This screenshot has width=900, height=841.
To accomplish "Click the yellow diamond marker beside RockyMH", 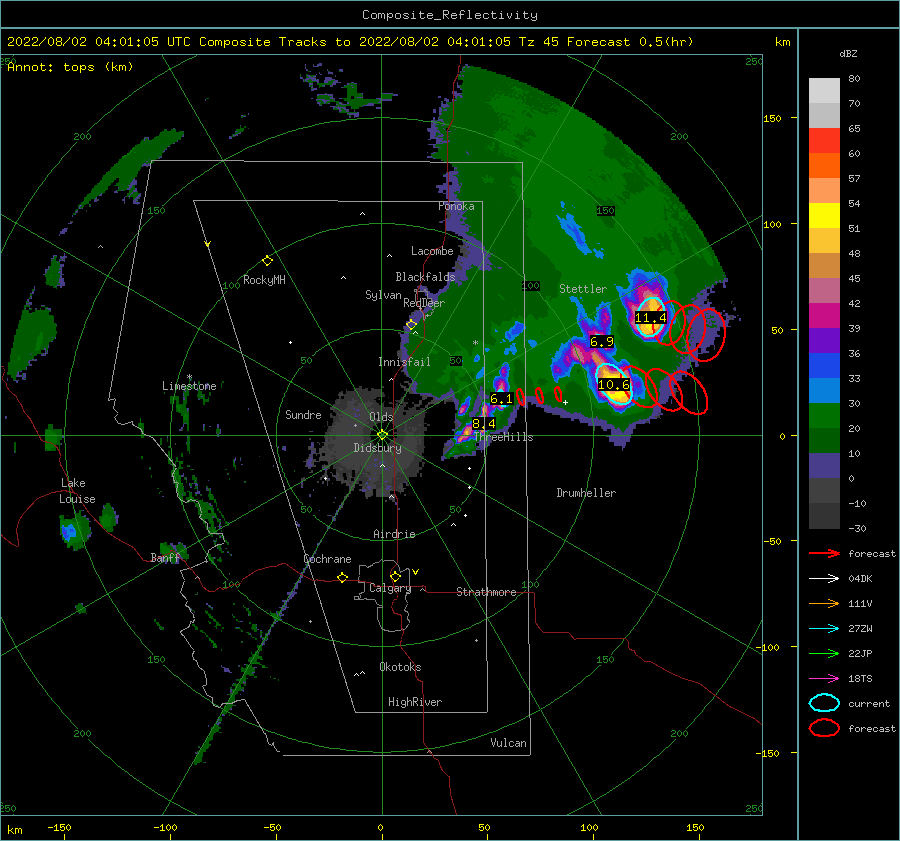I will click(267, 261).
